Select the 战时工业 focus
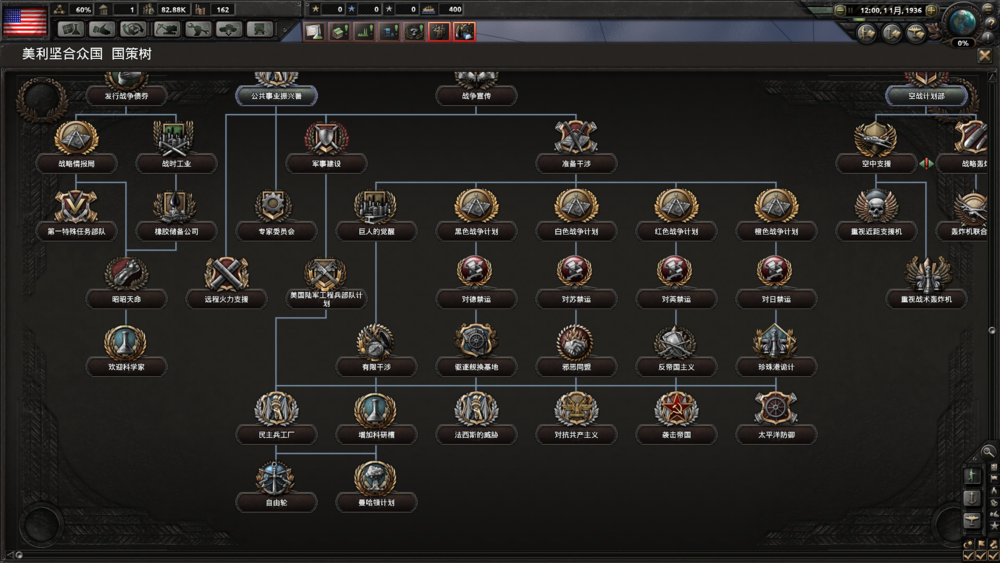The height and width of the screenshot is (563, 1000). tap(176, 147)
